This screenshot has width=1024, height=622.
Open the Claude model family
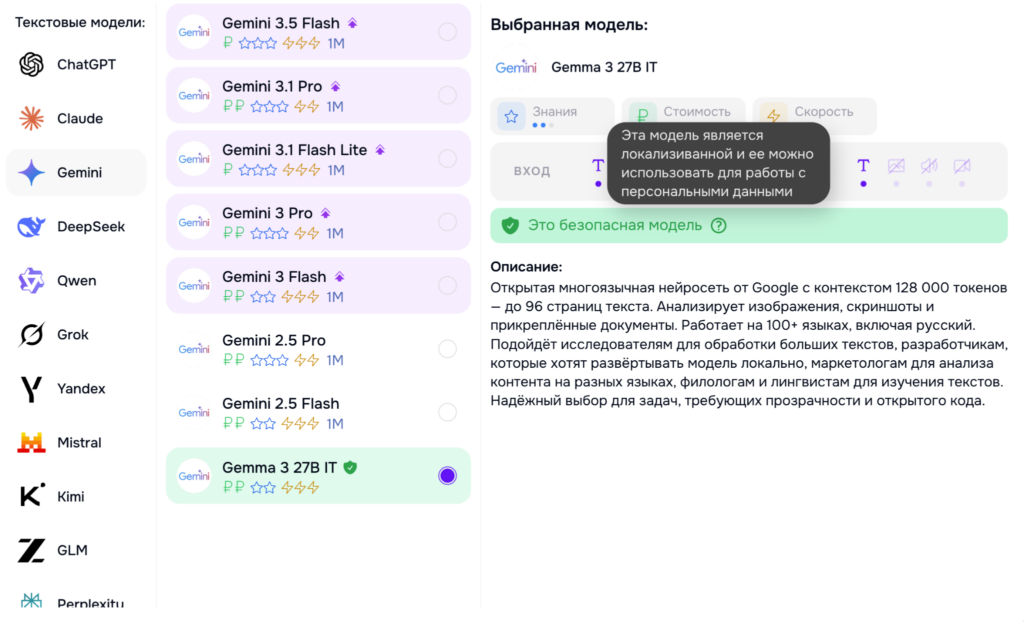[x=76, y=118]
